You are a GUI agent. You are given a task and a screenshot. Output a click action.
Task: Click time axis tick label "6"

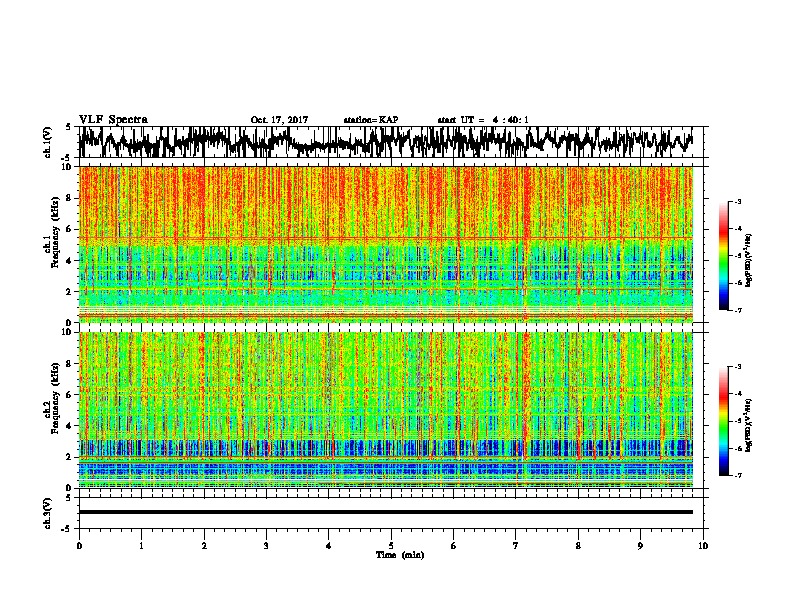454,546
